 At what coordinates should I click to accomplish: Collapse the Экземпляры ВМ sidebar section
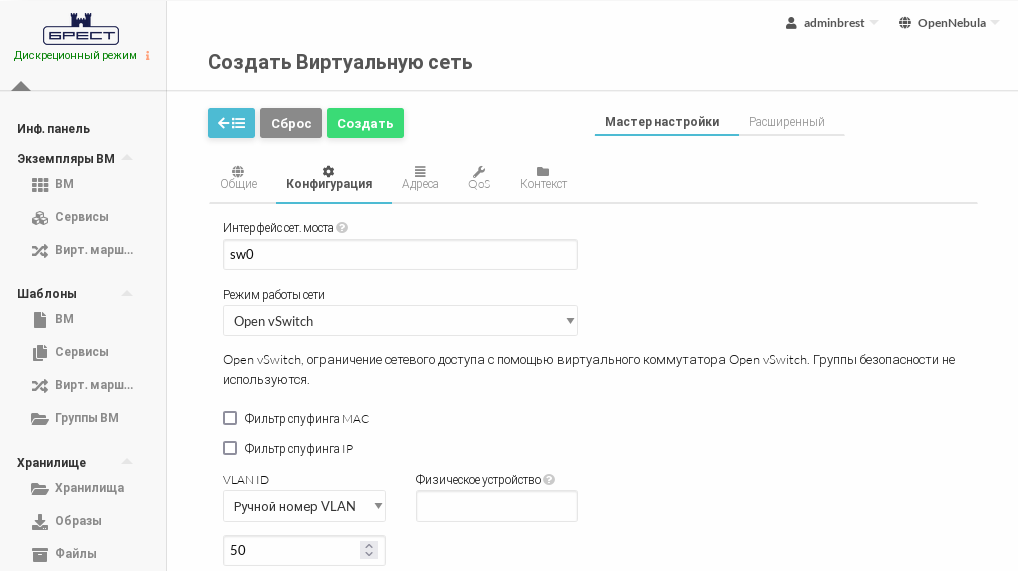[x=127, y=158]
